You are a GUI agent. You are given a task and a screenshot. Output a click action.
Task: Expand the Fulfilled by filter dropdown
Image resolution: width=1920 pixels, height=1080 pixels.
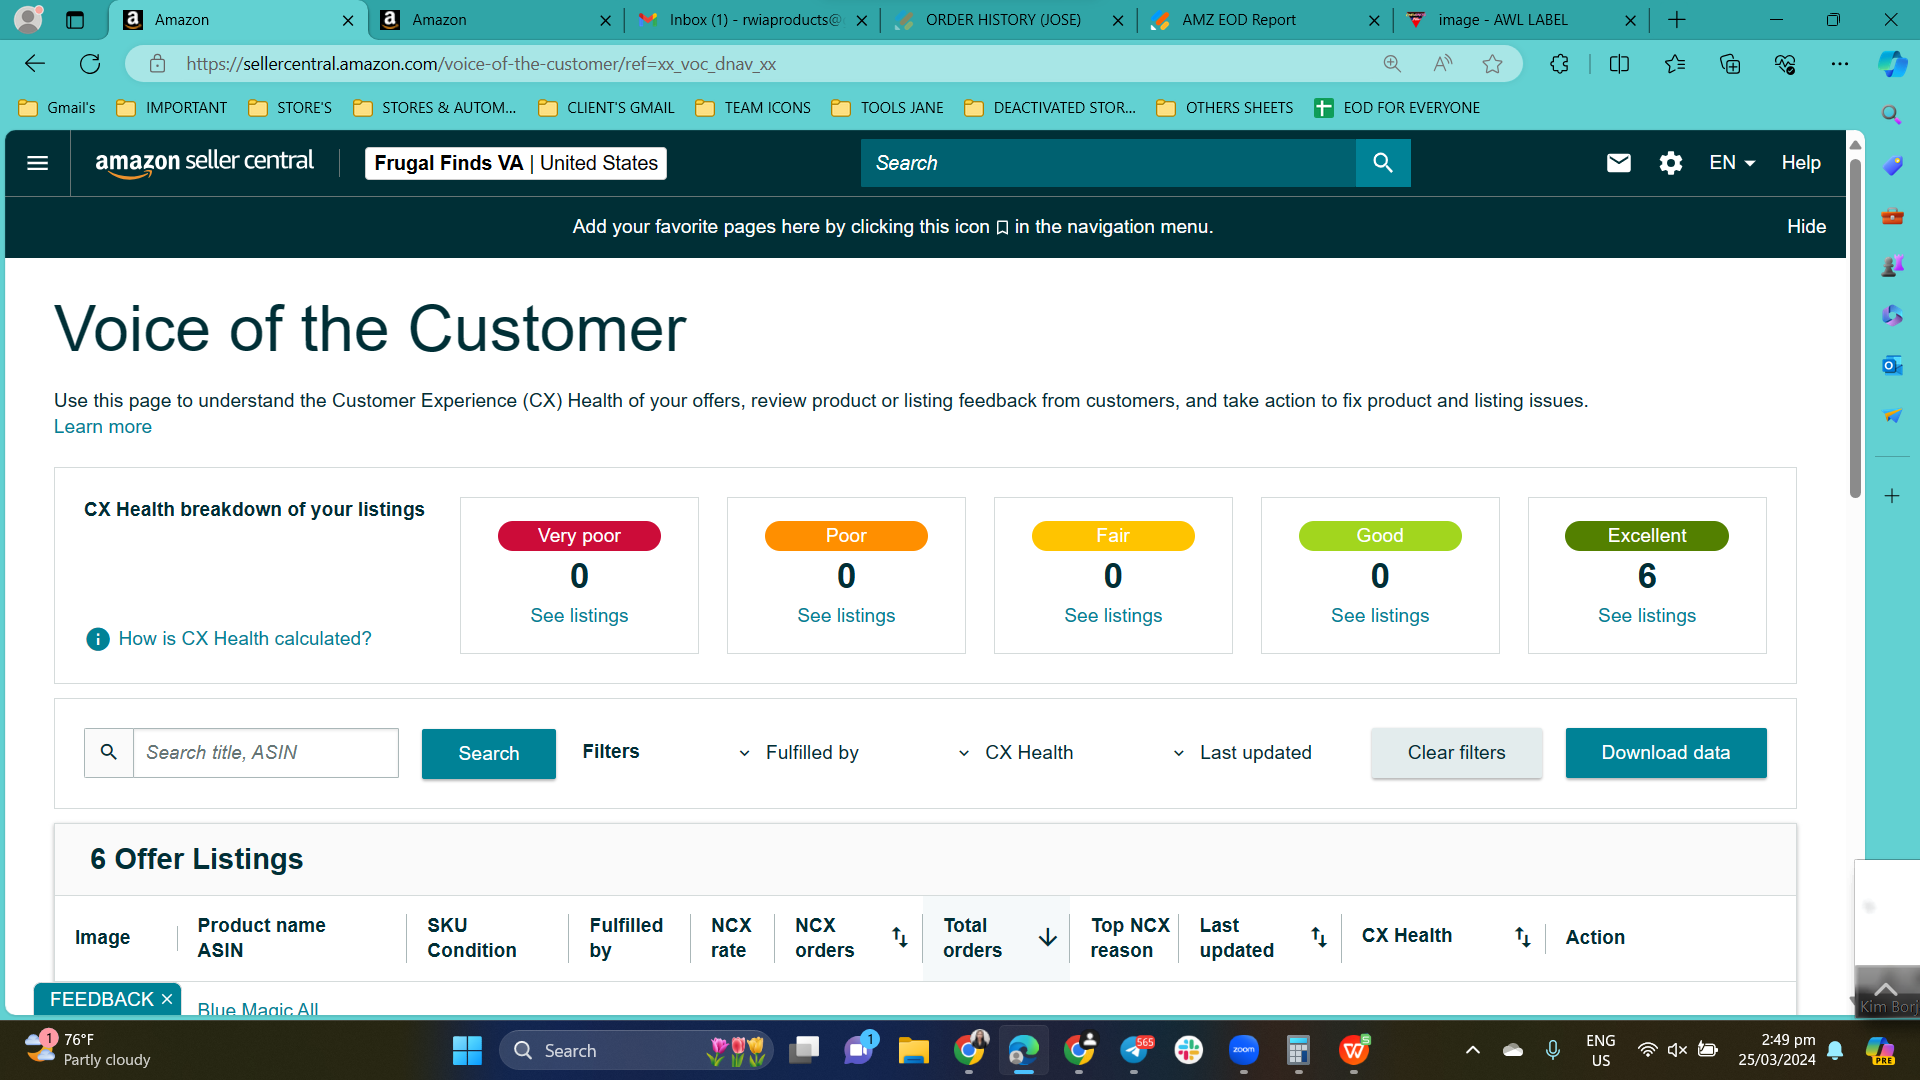point(800,753)
